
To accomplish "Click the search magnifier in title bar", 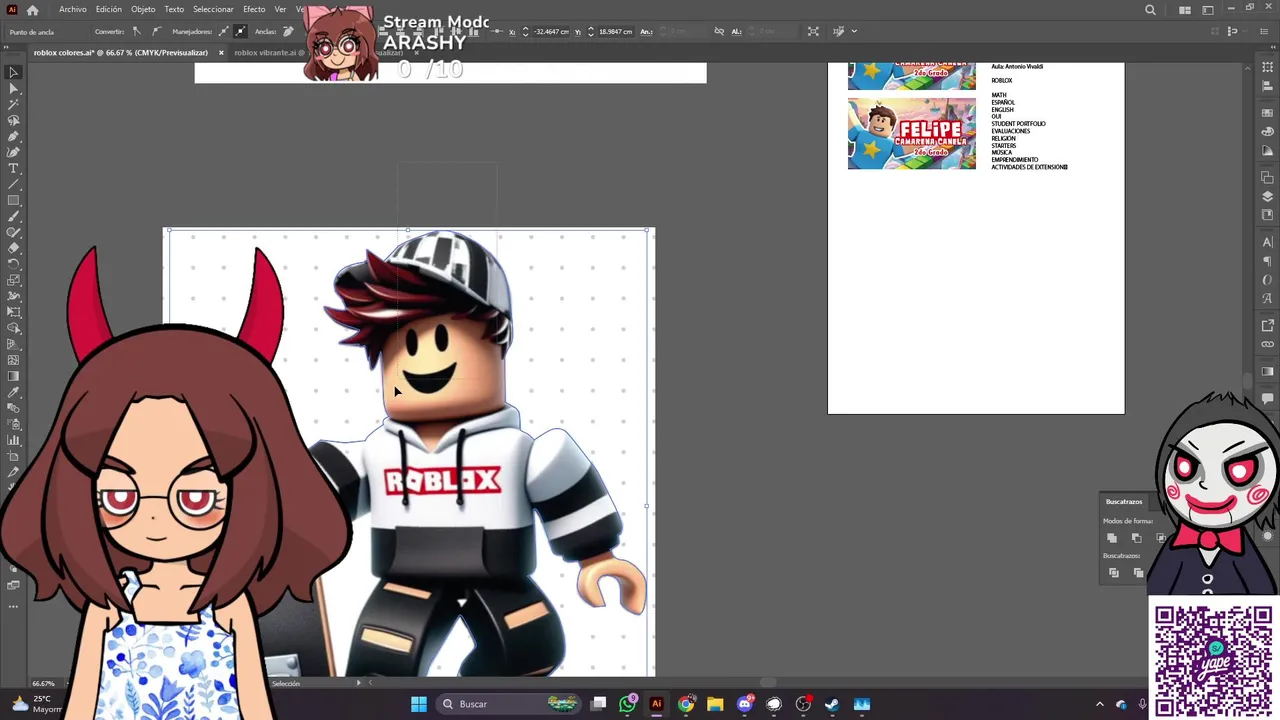I will [x=1150, y=10].
